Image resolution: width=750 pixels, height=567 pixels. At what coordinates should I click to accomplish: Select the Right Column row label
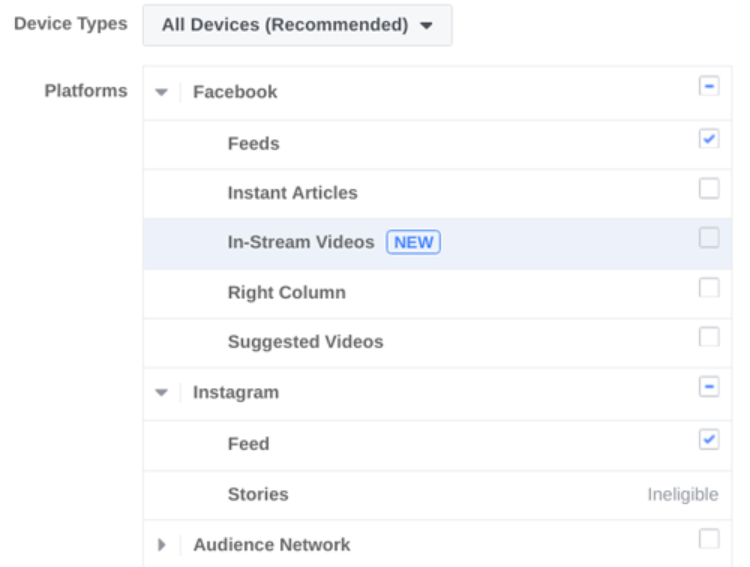point(287,292)
